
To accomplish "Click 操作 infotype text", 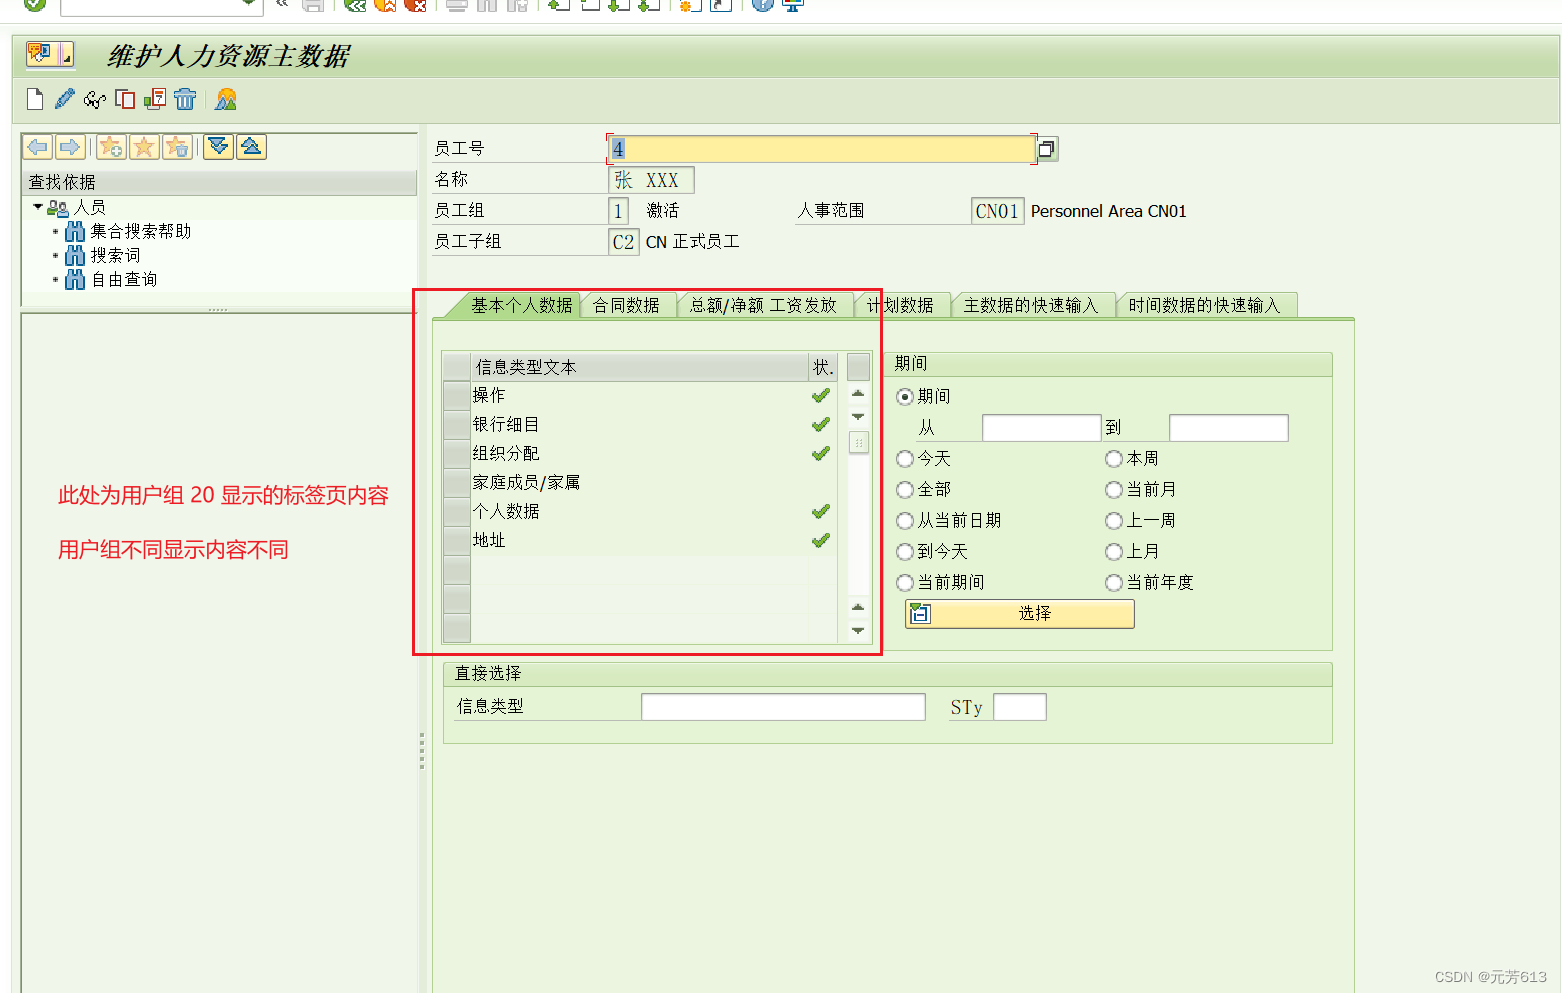I will (489, 396).
